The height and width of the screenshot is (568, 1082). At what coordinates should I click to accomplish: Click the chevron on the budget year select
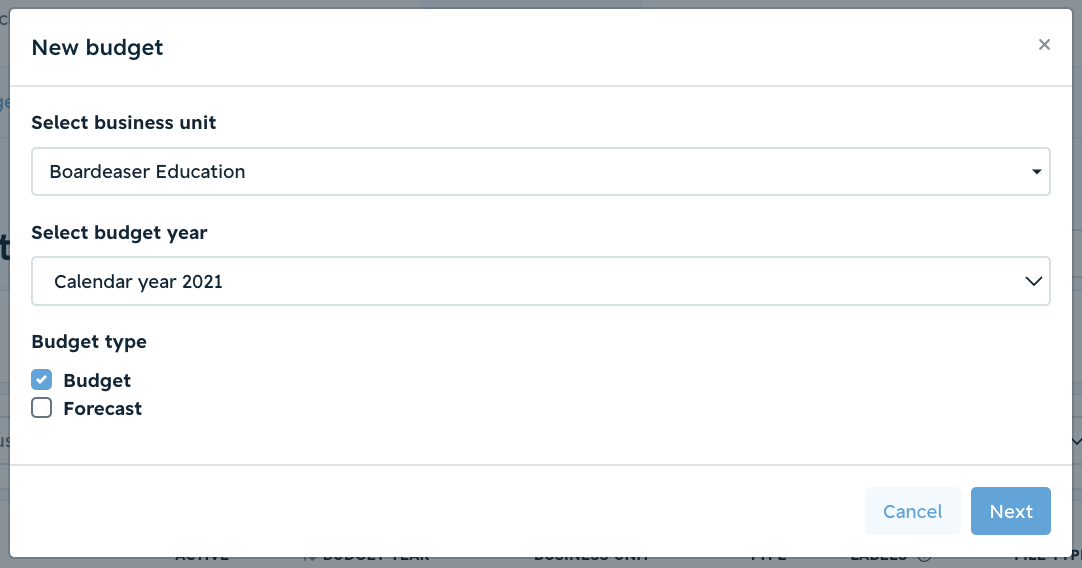[1033, 281]
